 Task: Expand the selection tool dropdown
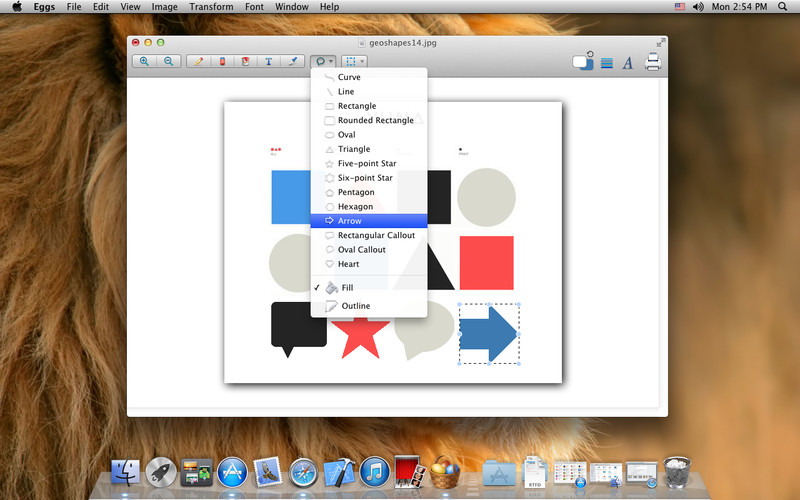(x=353, y=61)
